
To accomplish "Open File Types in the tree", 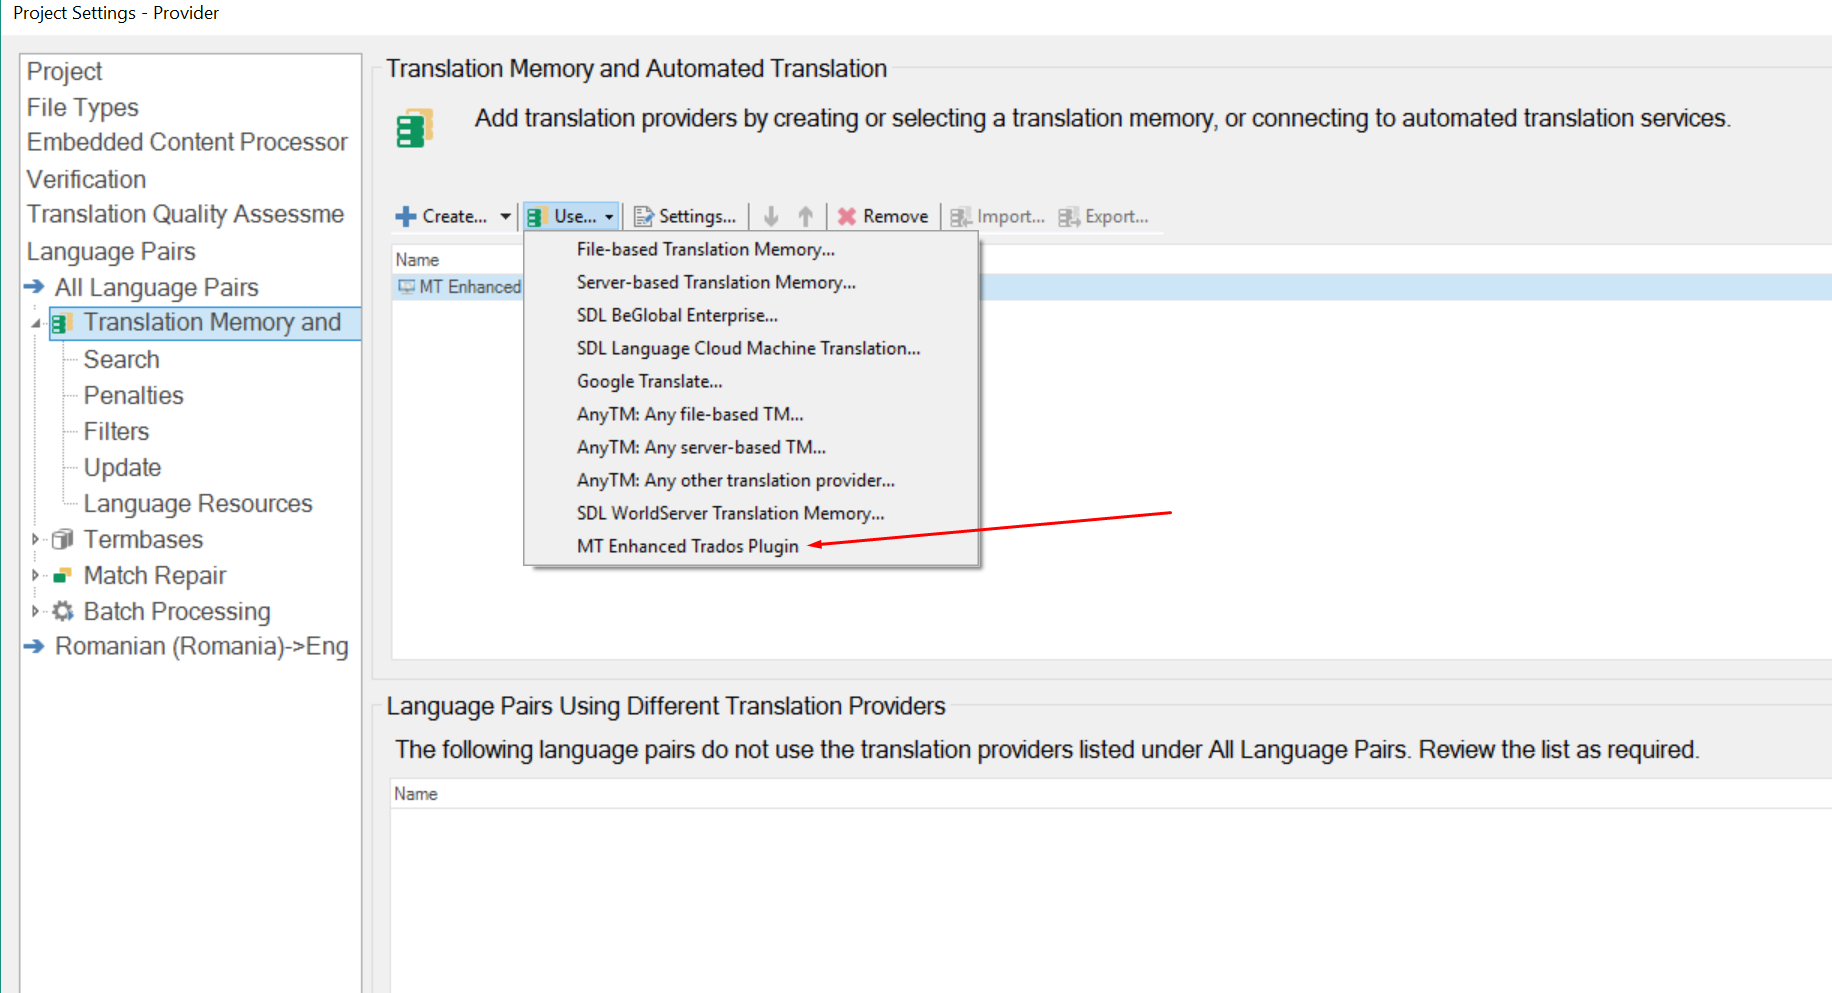I will 82,107.
